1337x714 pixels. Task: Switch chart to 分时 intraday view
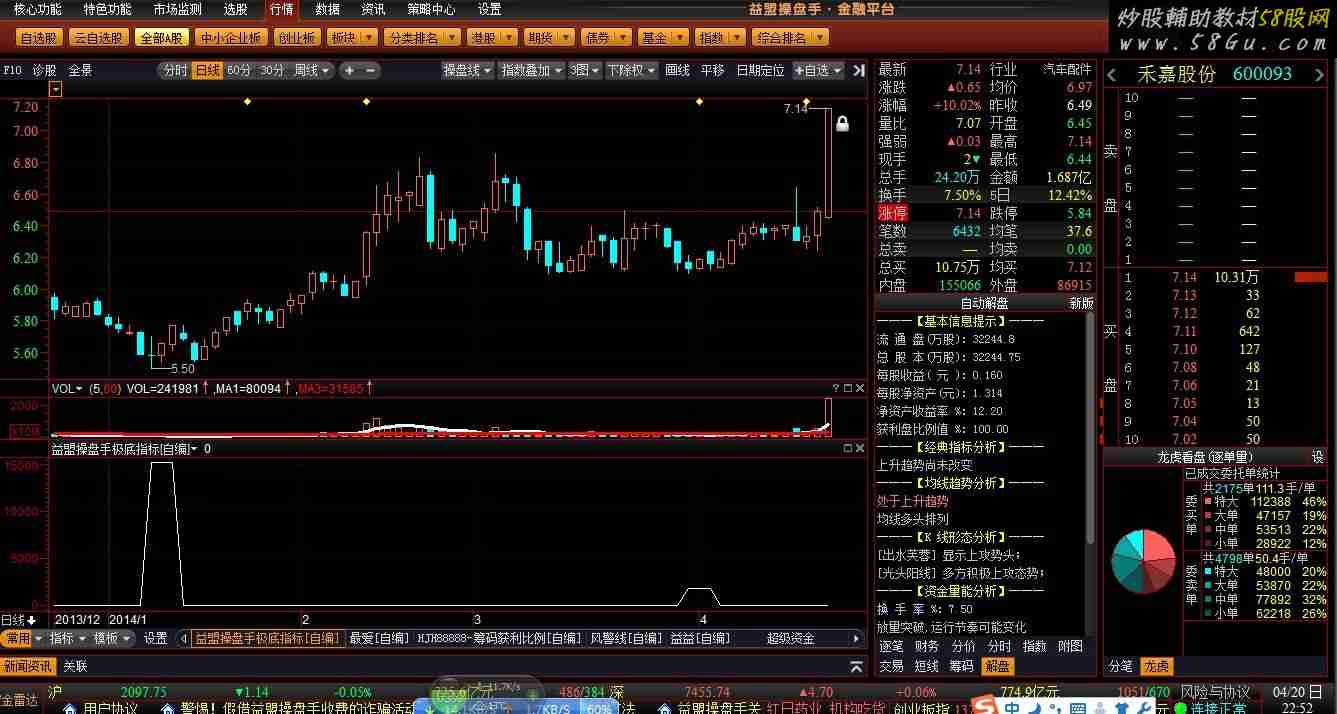click(x=174, y=70)
